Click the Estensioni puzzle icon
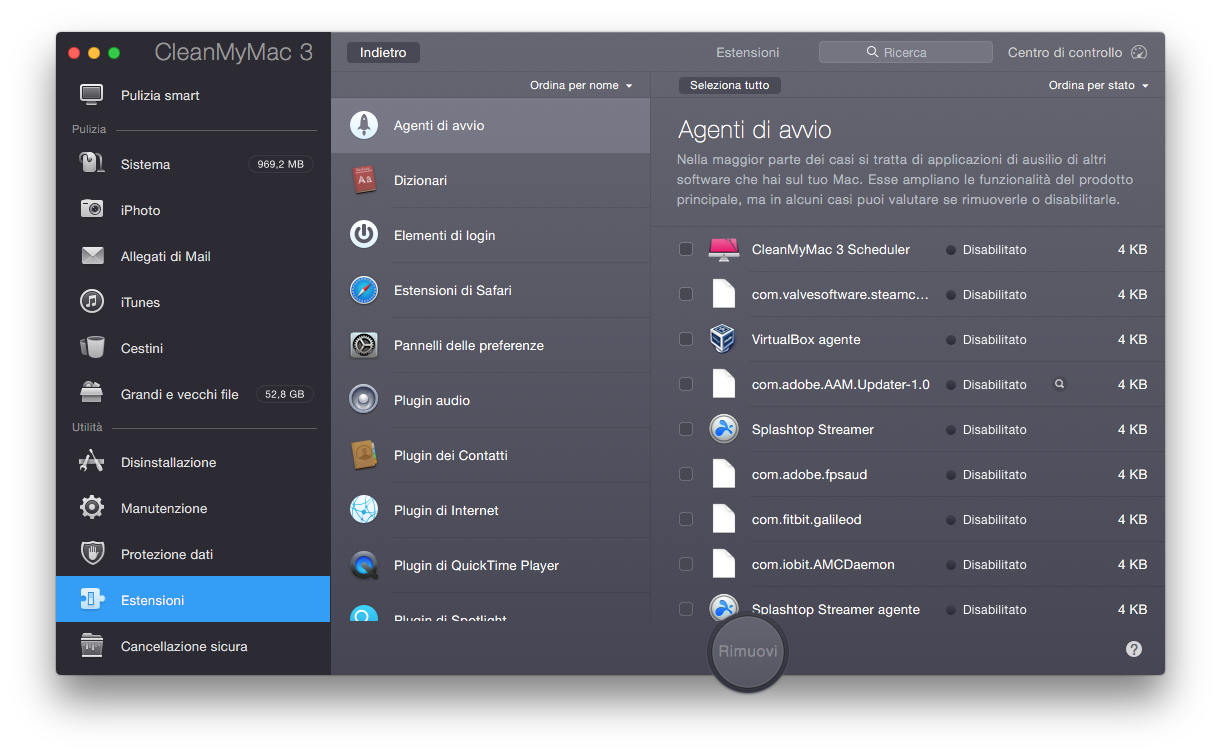The width and height of the screenshot is (1221, 755). click(x=92, y=600)
